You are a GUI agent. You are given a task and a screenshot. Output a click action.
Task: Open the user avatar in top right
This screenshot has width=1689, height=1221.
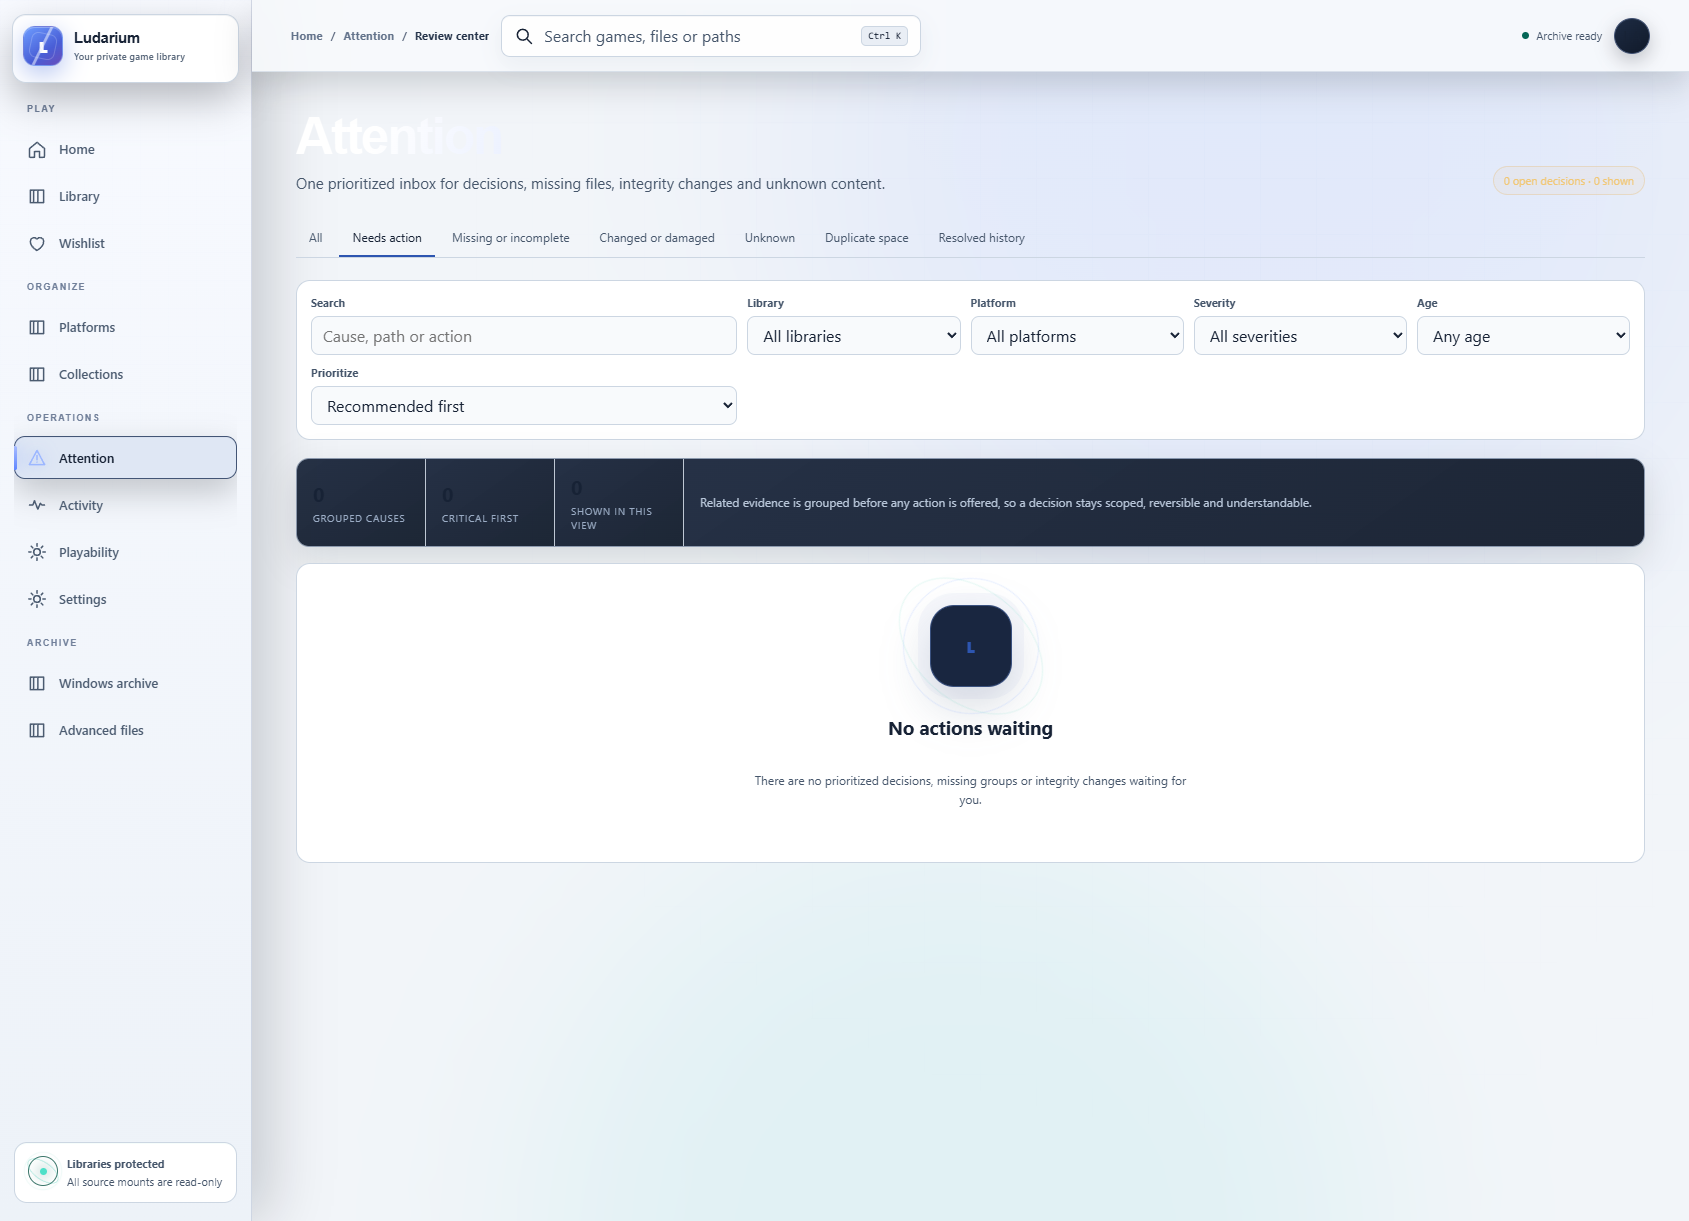tap(1631, 36)
